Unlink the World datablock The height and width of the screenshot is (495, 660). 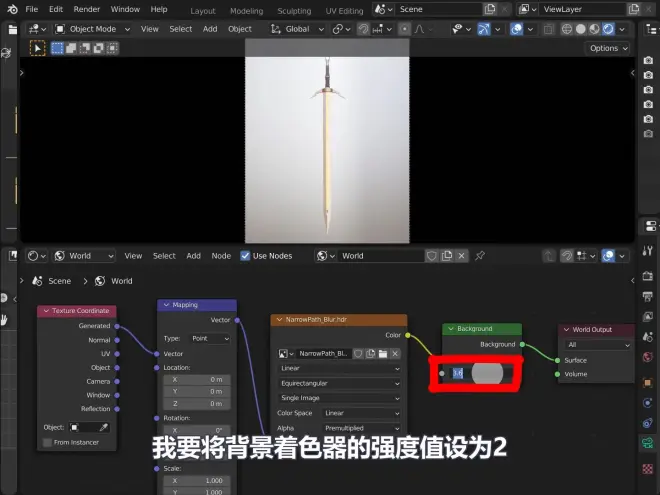click(461, 255)
